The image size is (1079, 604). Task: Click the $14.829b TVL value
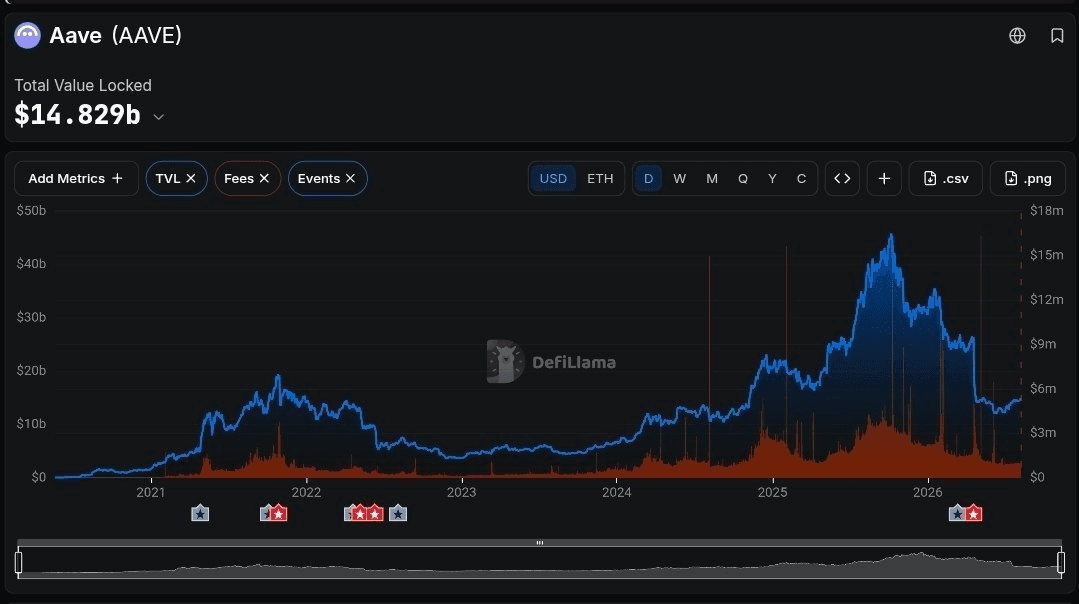click(x=78, y=115)
